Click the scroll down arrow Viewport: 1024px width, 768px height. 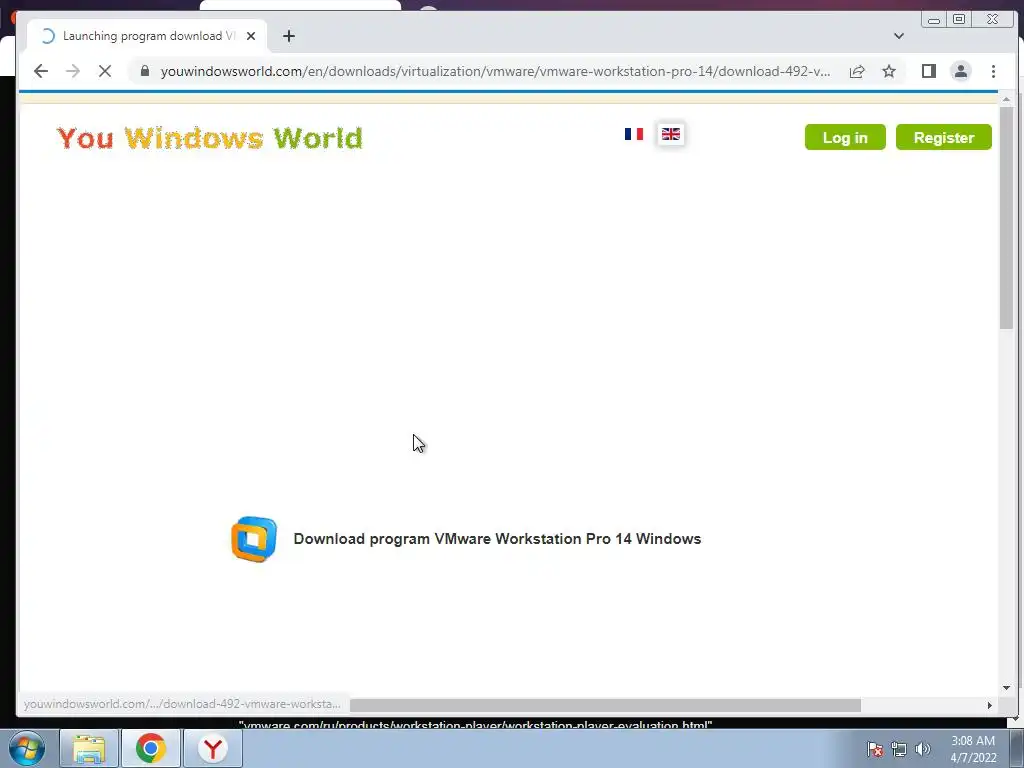tap(1006, 688)
